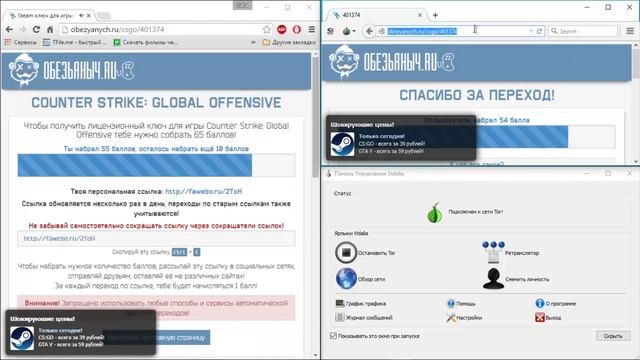The height and width of the screenshot is (360, 640).
Task: Open Обзор сети network view
Action: [x=360, y=279]
